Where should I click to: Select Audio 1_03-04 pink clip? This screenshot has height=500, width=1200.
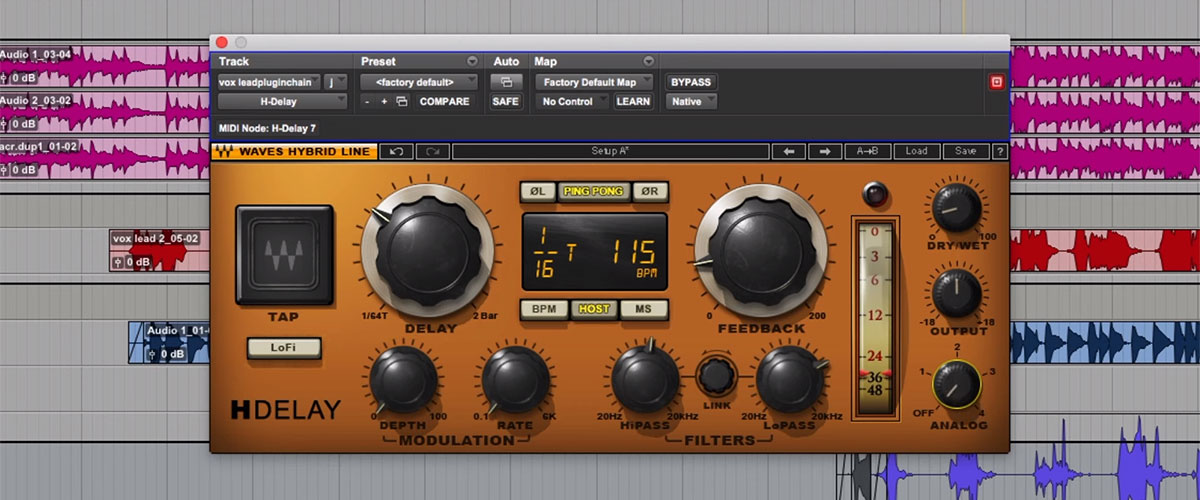click(x=106, y=65)
